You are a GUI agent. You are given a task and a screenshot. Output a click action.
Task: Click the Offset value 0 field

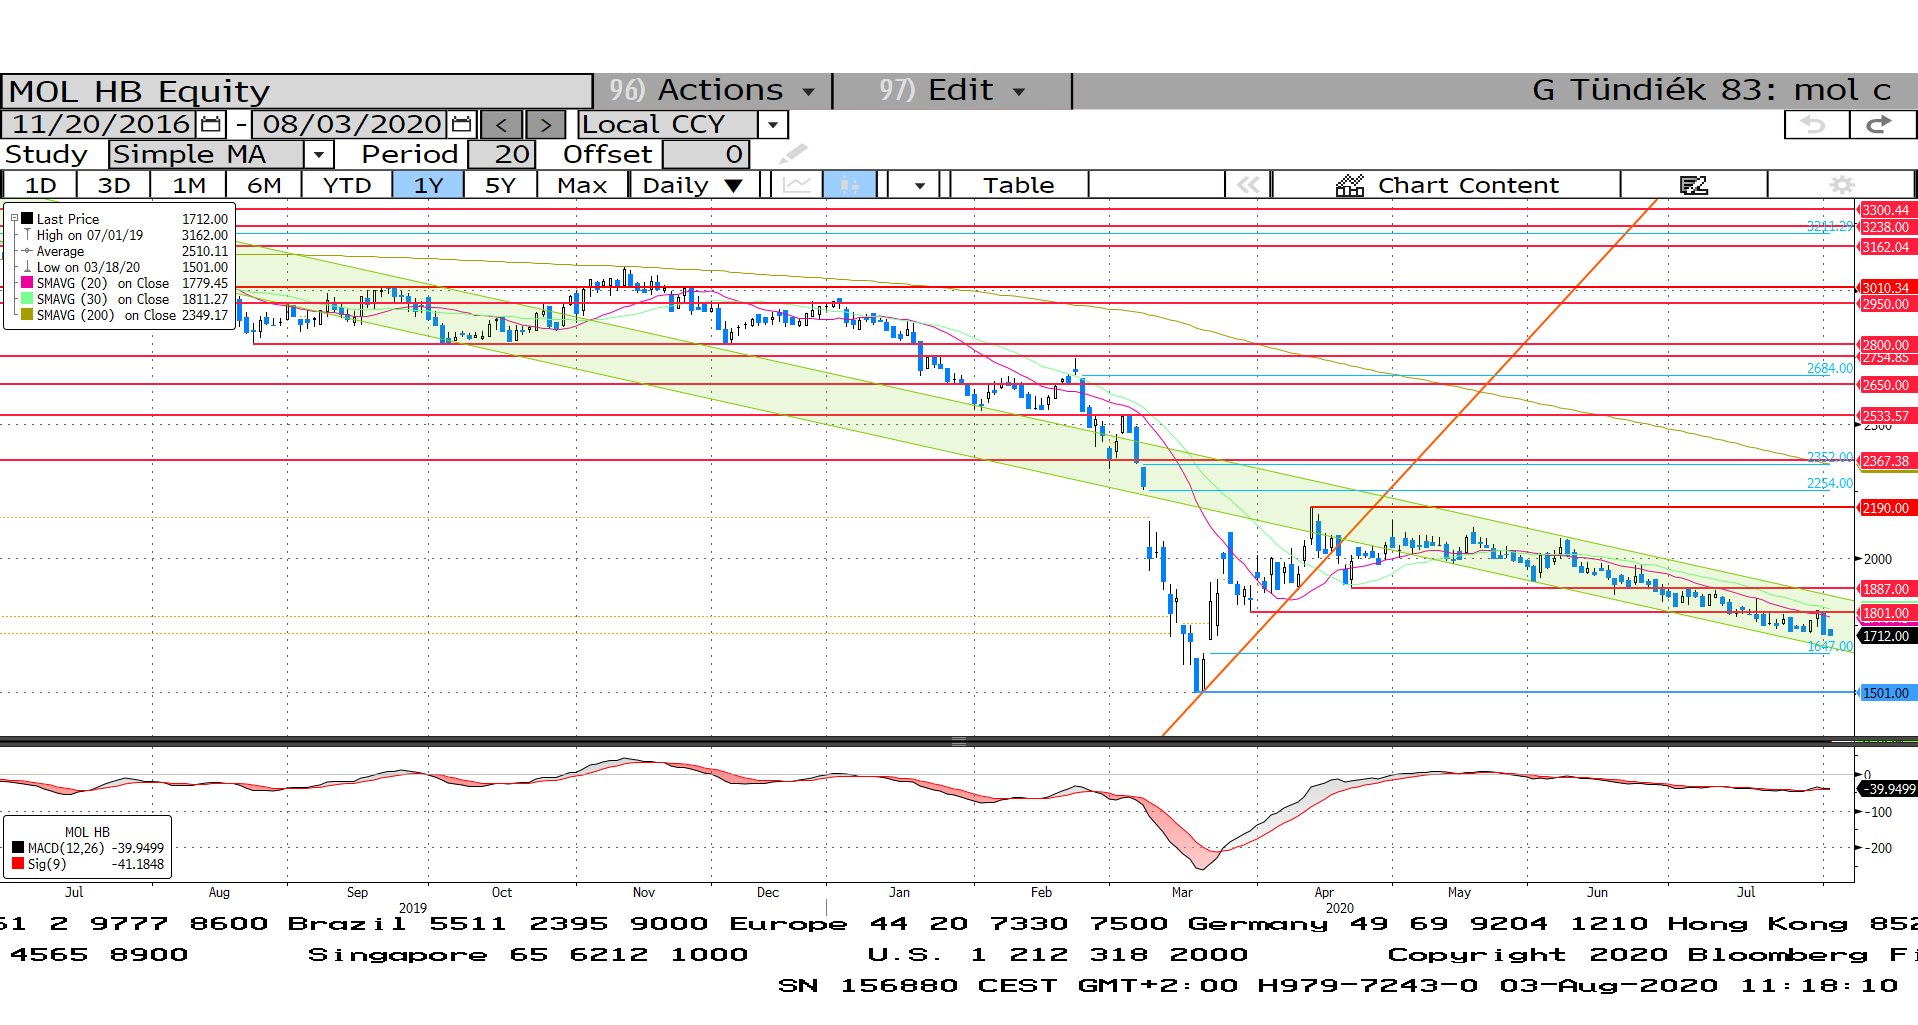coord(706,155)
